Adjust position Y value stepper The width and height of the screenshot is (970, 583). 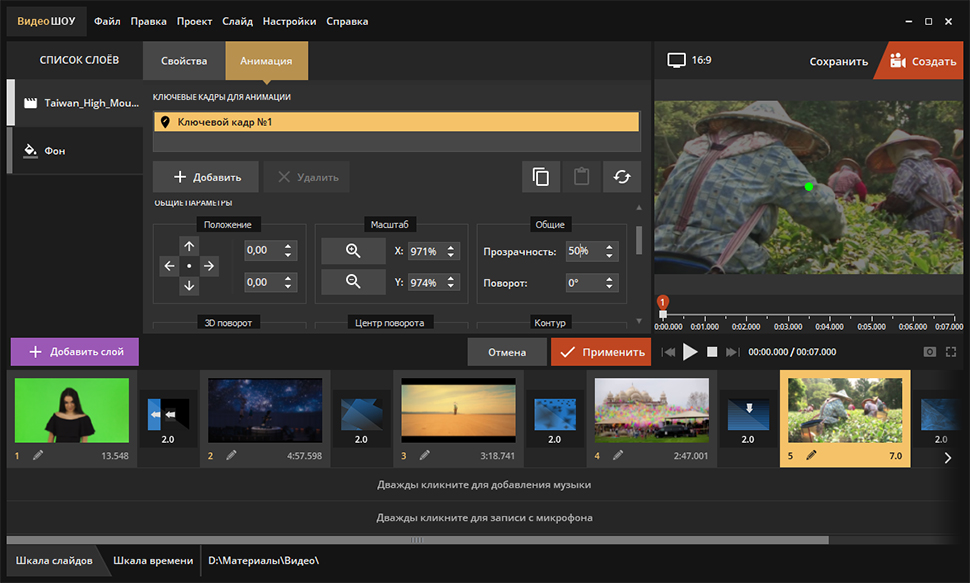coord(288,282)
